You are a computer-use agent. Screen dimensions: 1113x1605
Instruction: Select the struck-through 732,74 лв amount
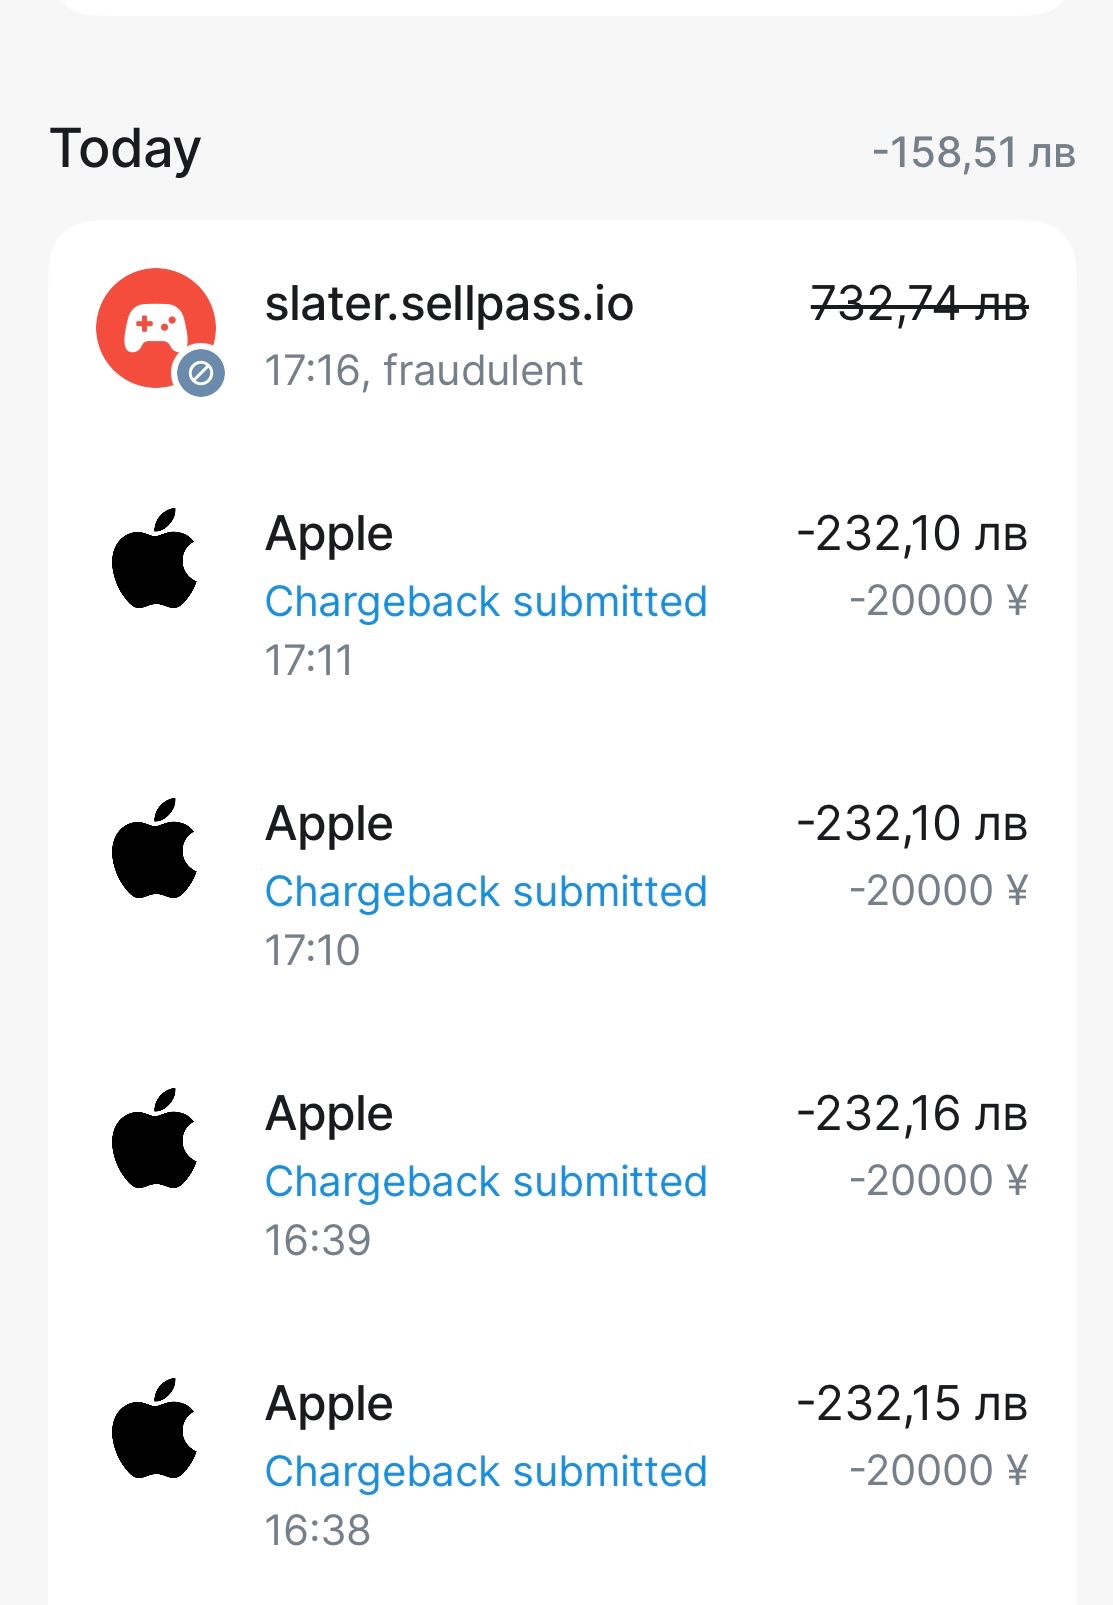tap(919, 304)
